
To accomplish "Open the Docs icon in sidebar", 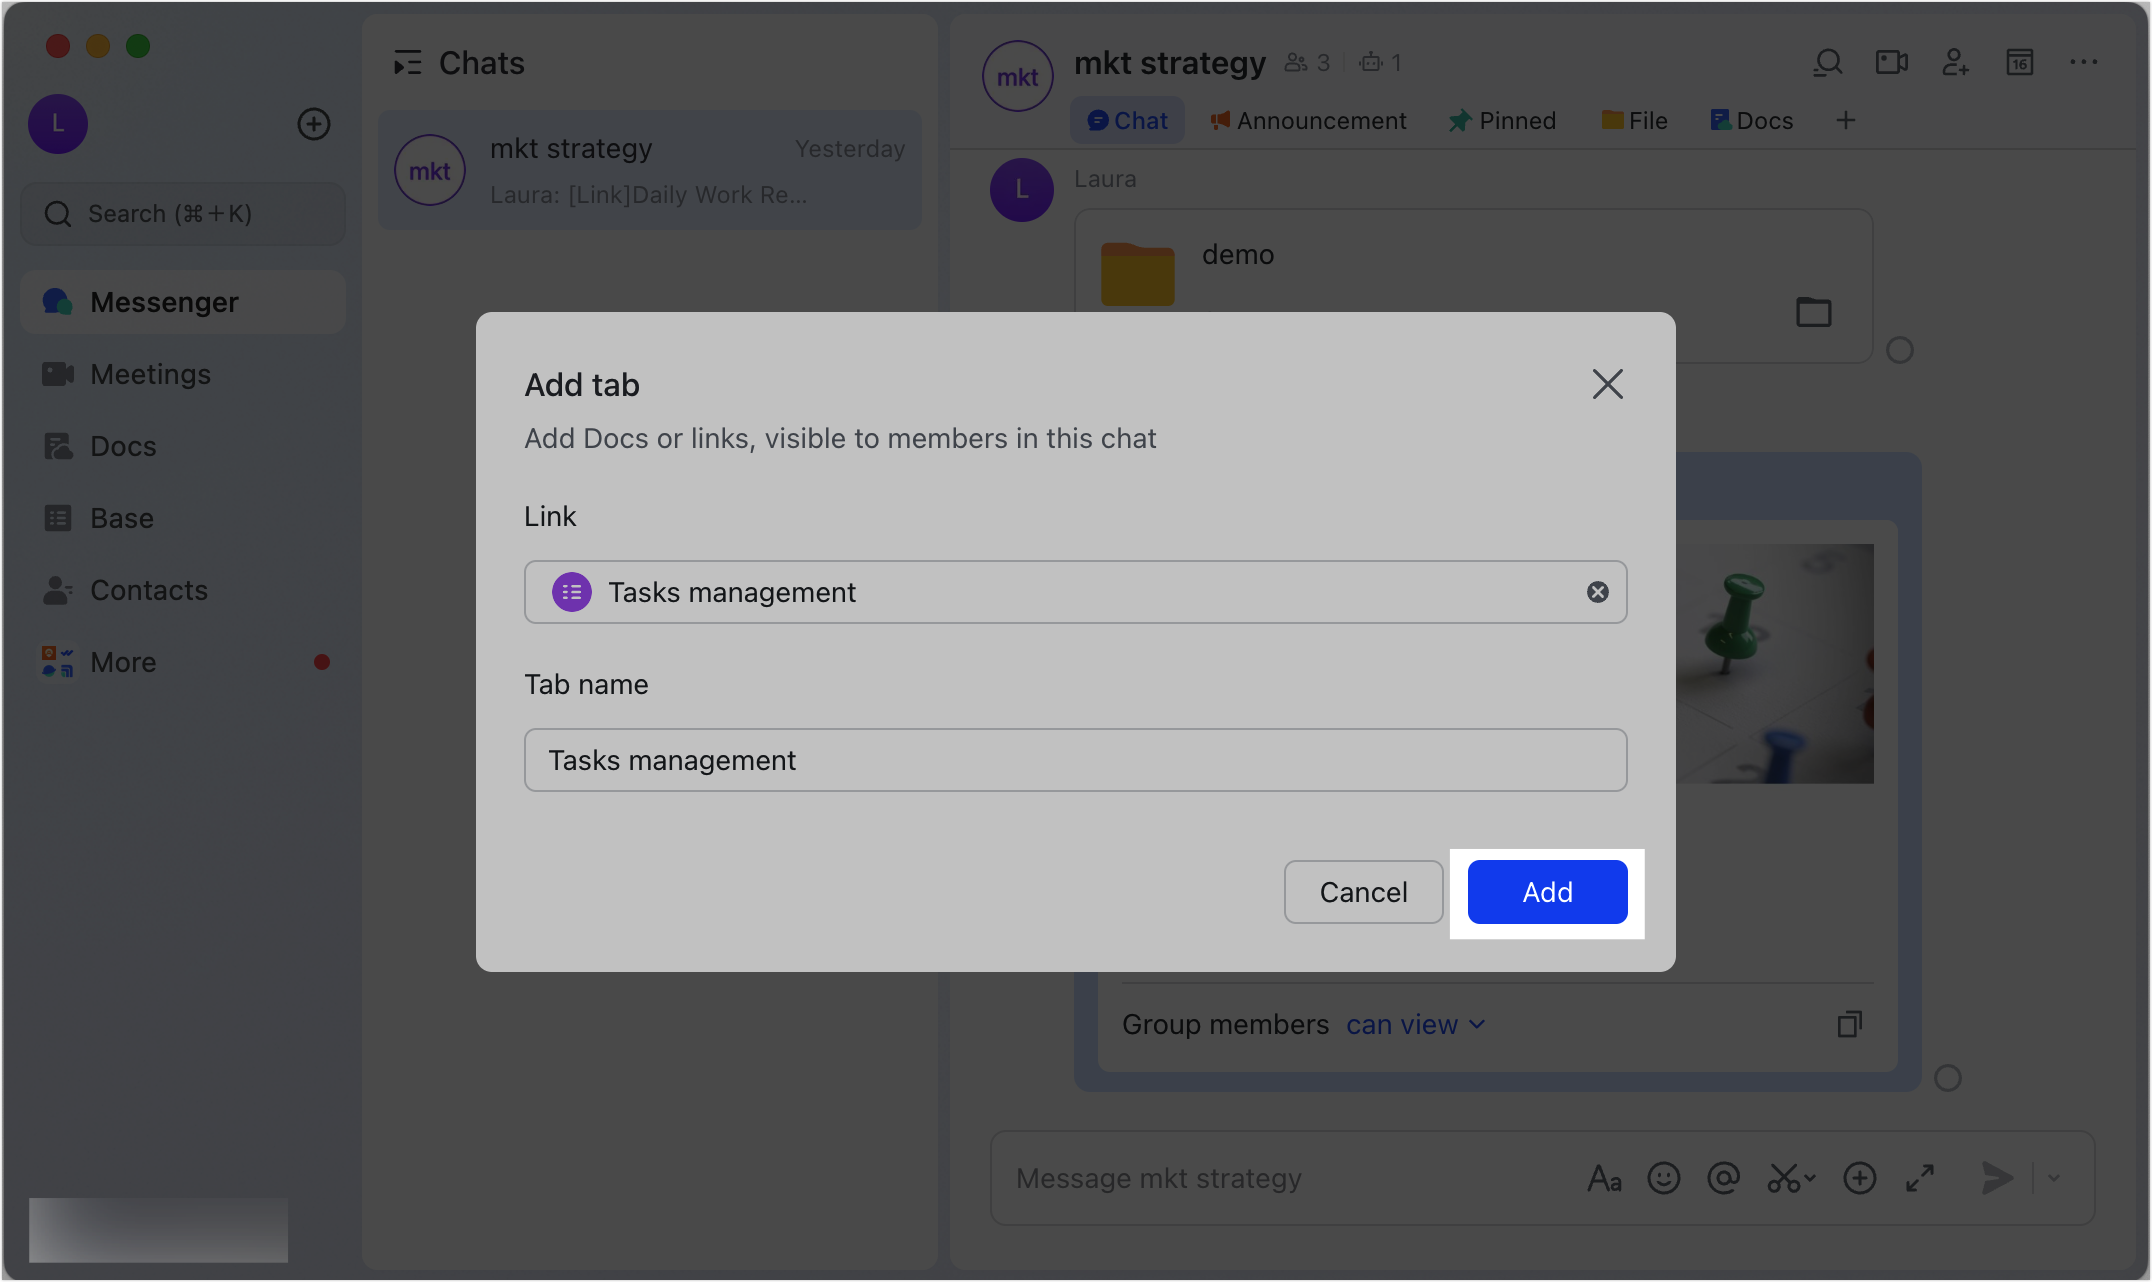I will (x=57, y=446).
